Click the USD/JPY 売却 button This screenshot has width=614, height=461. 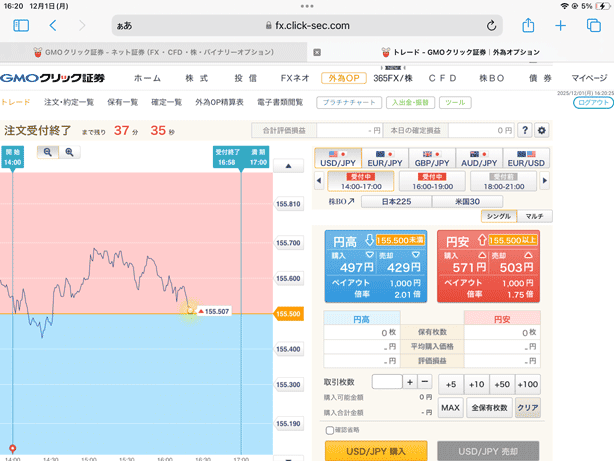(x=488, y=451)
